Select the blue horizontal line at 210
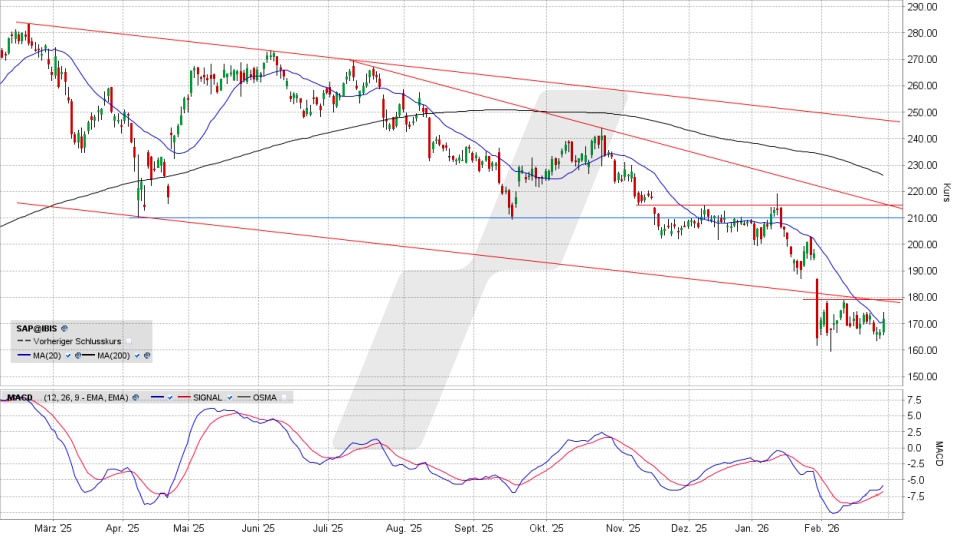The height and width of the screenshot is (540, 960). click(300, 217)
